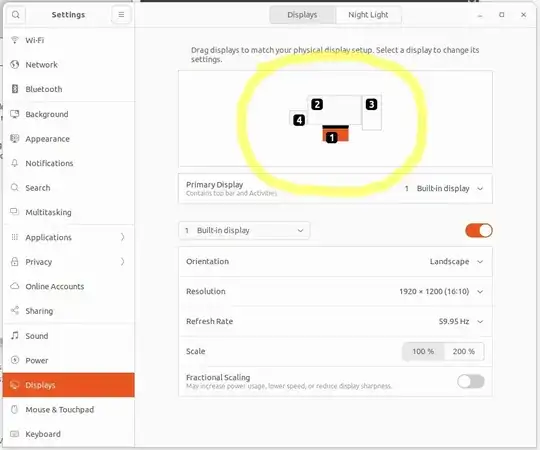Screen dimensions: 540x450
Task: Click the Online Accounts cloud icon
Action: click(14, 286)
